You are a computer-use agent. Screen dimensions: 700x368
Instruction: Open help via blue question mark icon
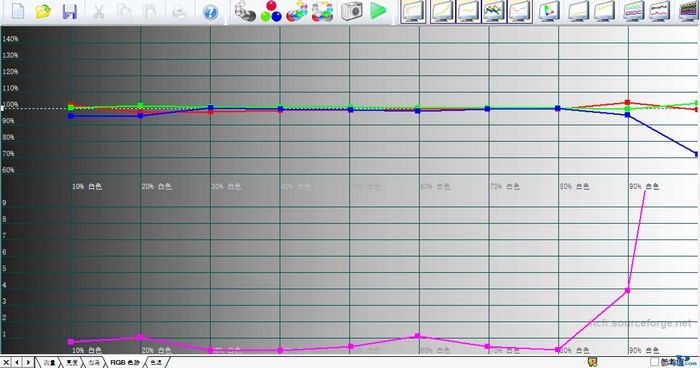[x=210, y=12]
